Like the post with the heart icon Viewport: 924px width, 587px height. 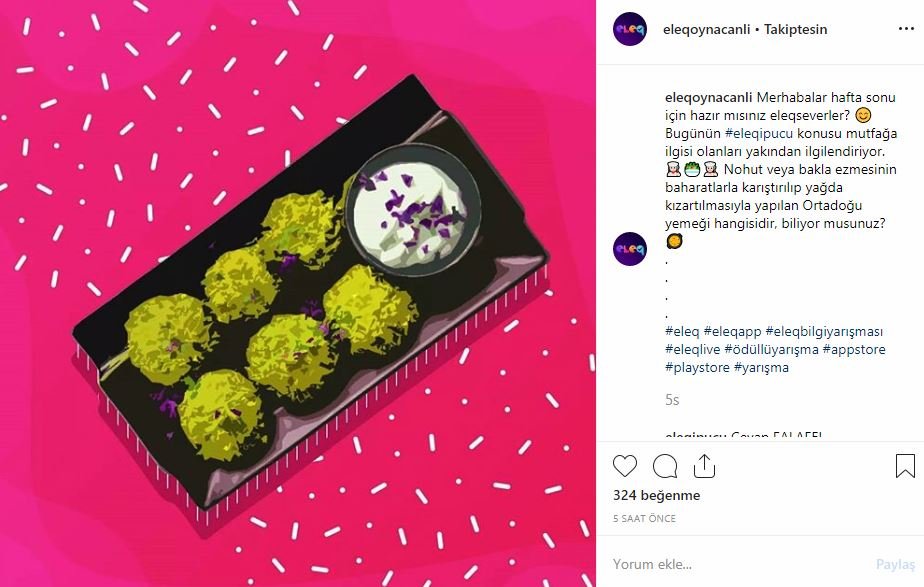[625, 466]
